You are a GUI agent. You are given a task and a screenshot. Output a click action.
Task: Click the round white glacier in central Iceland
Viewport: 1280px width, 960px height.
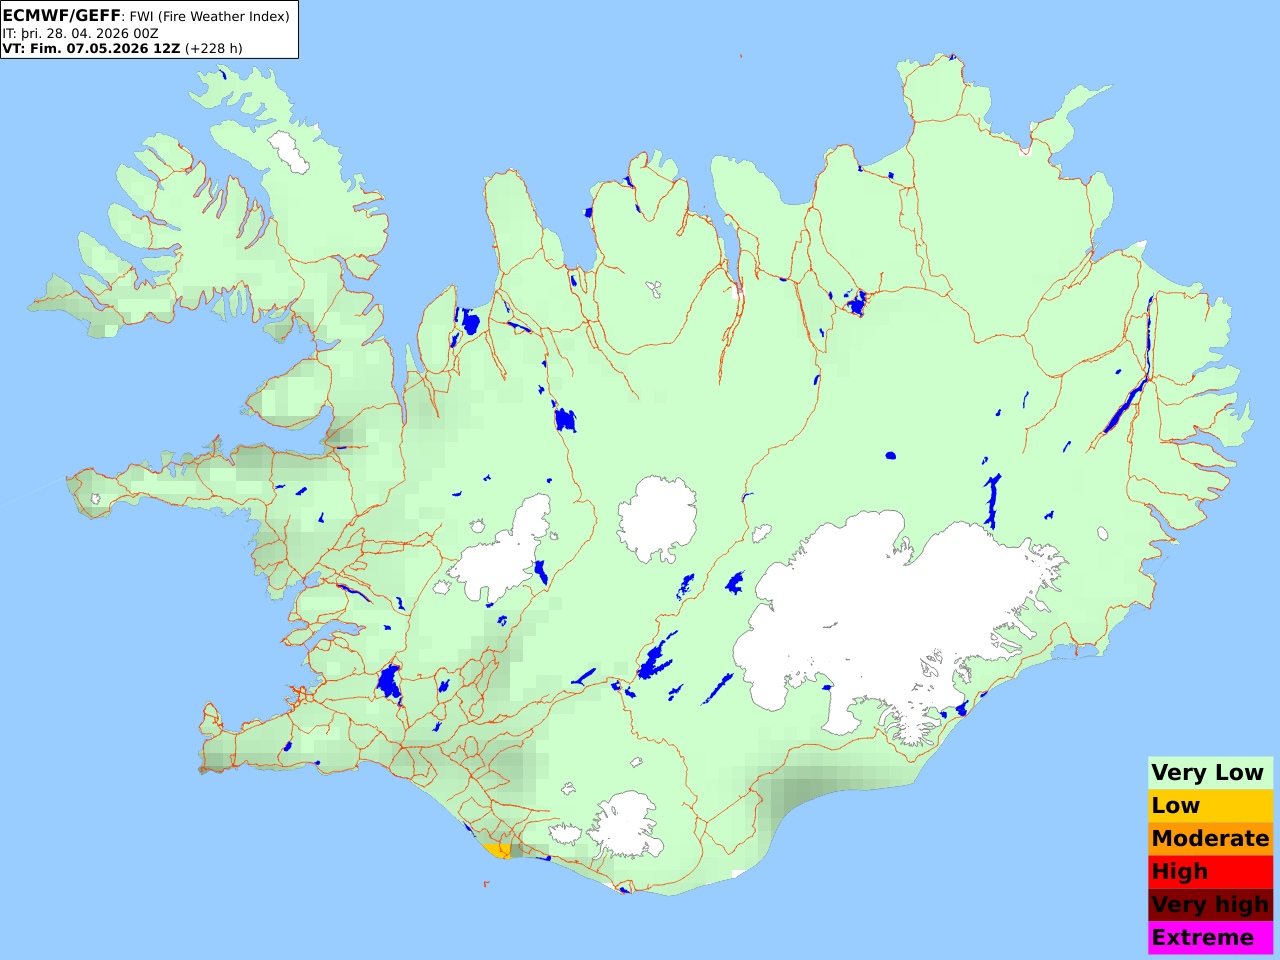pos(657,519)
